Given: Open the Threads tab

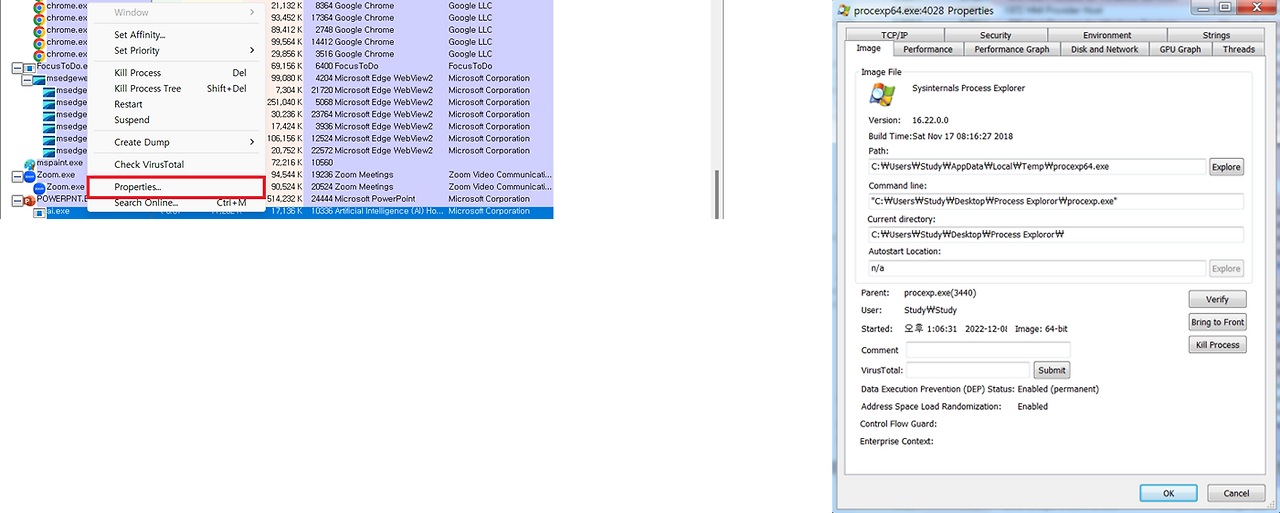Looking at the screenshot, I should 1238,49.
